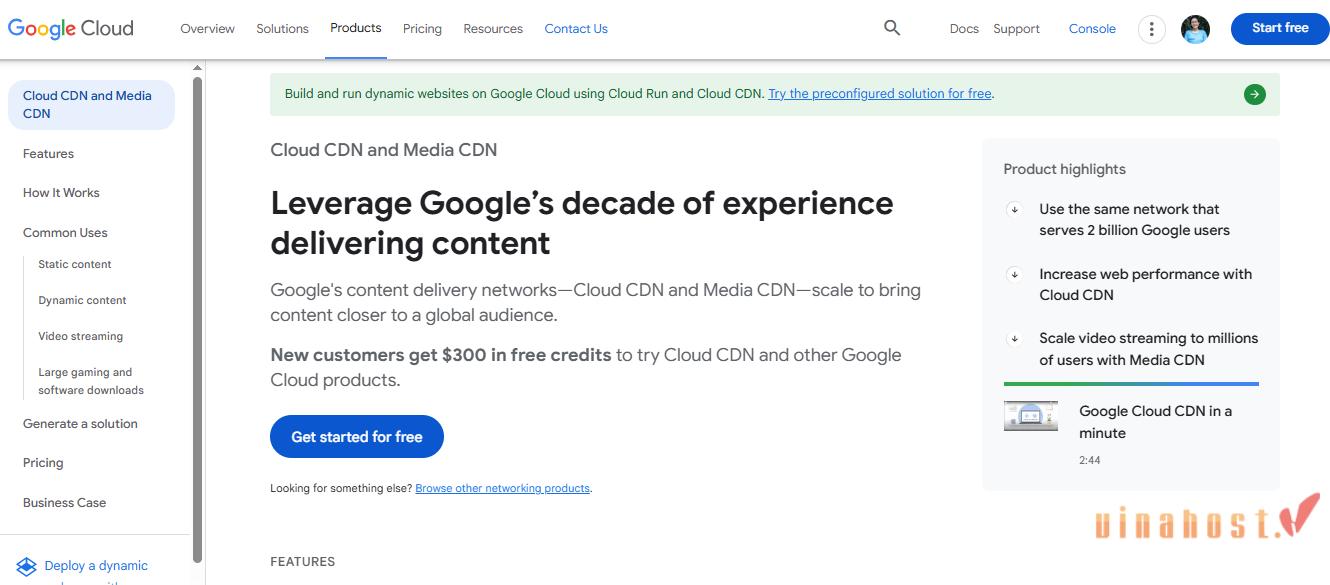The height and width of the screenshot is (585, 1330).
Task: Open Business Case in the sidebar
Action: click(x=64, y=503)
